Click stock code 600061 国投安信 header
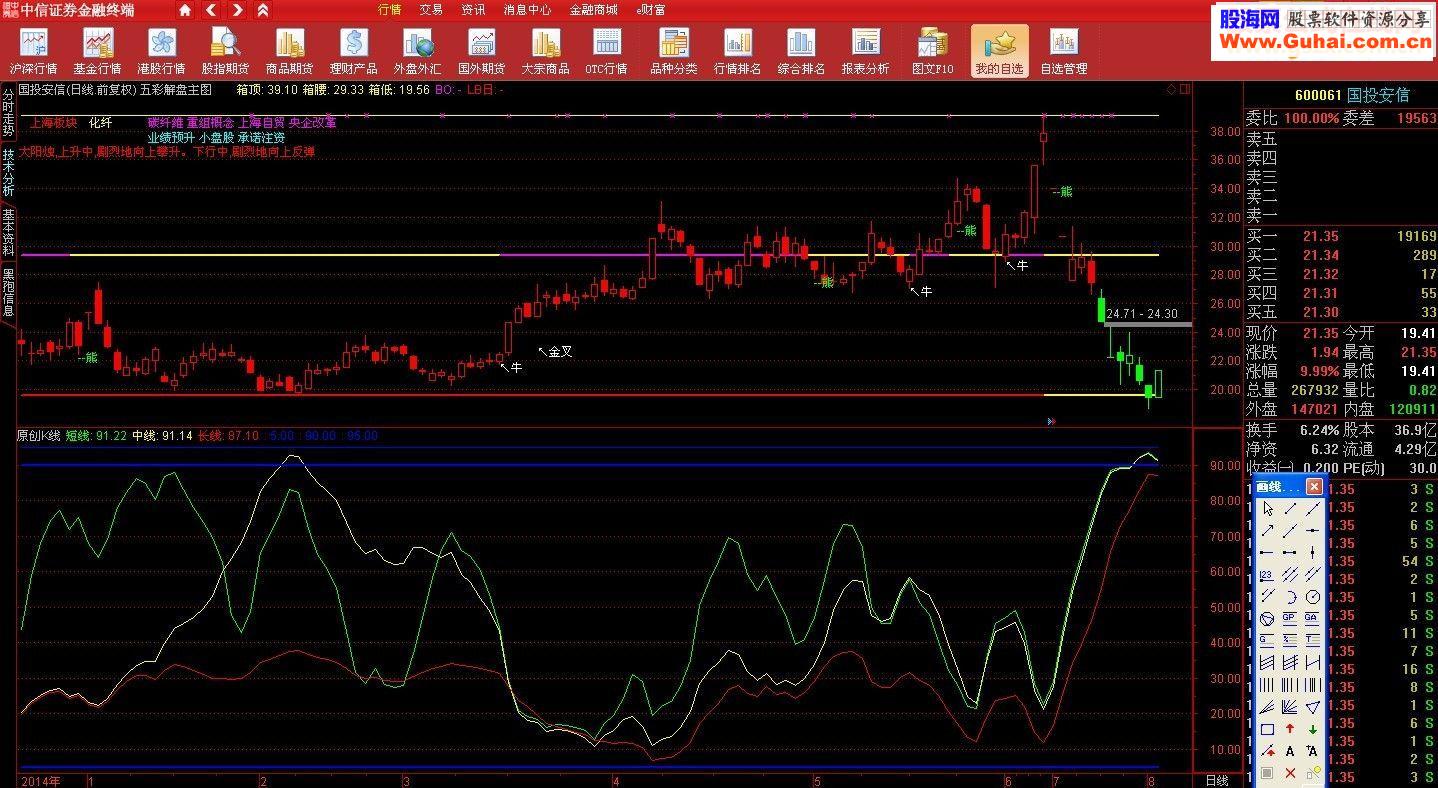The image size is (1438, 788). [1352, 95]
